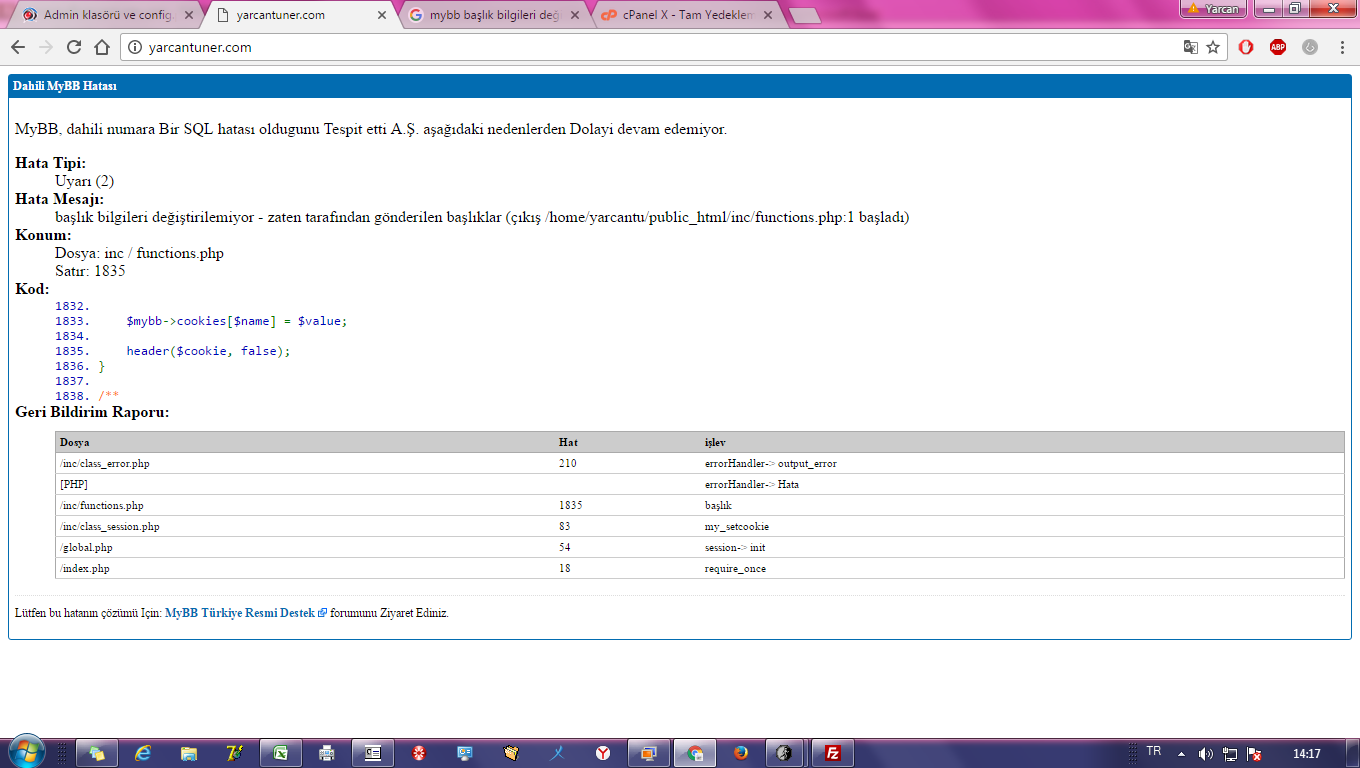Viewport: 1360px width, 768px height.
Task: Click the gray round extension icon
Action: (1310, 47)
